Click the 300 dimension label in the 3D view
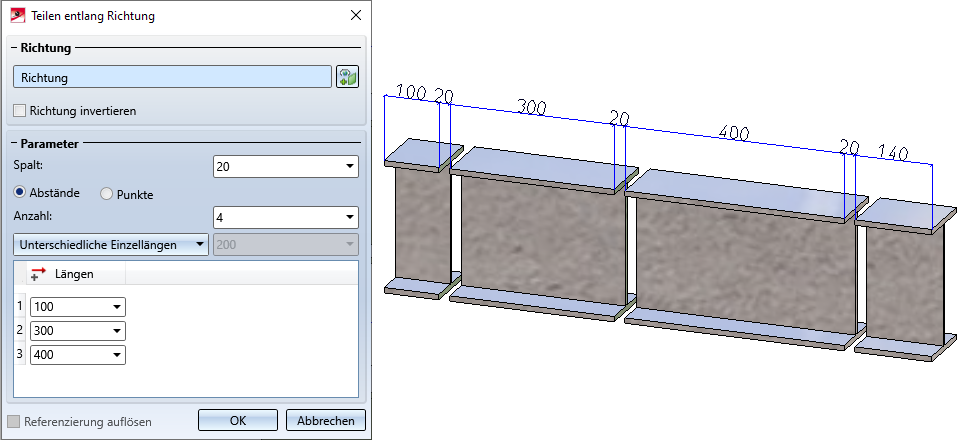 tap(531, 107)
